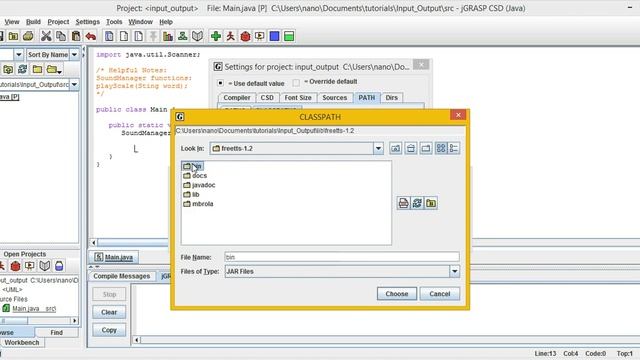Image resolution: width=640 pixels, height=360 pixels.
Task: Click the open book documentation icon in toolbar
Action: click(198, 36)
